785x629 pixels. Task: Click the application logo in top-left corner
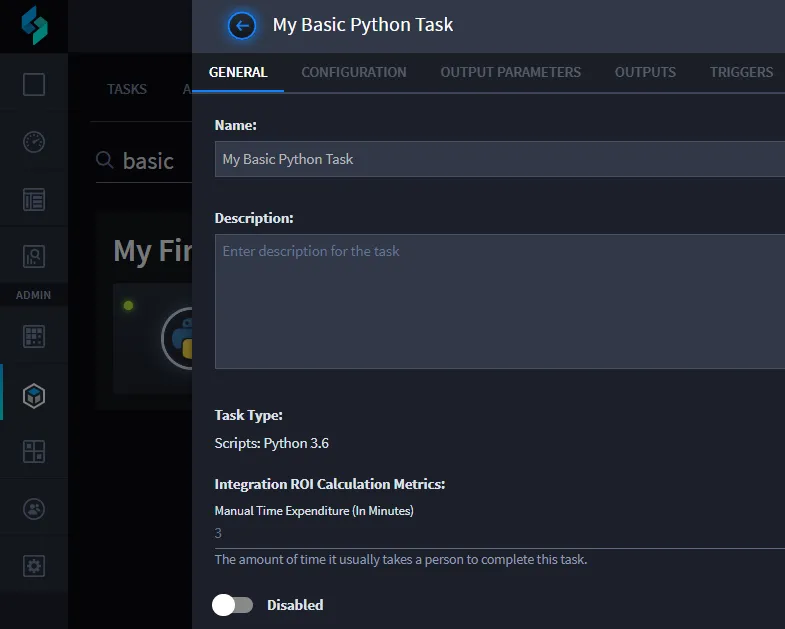34,25
